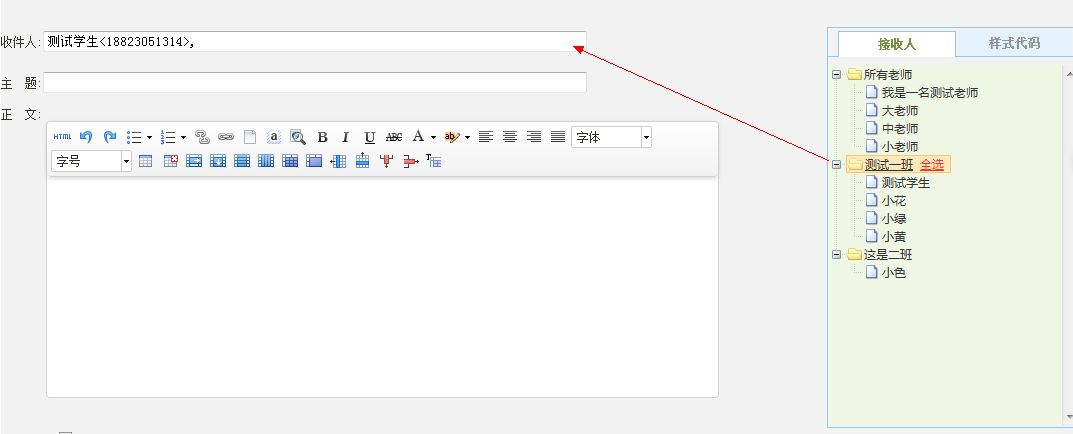This screenshot has width=1073, height=434.
Task: Collapse the 所有老师 tree folder
Action: tap(836, 74)
